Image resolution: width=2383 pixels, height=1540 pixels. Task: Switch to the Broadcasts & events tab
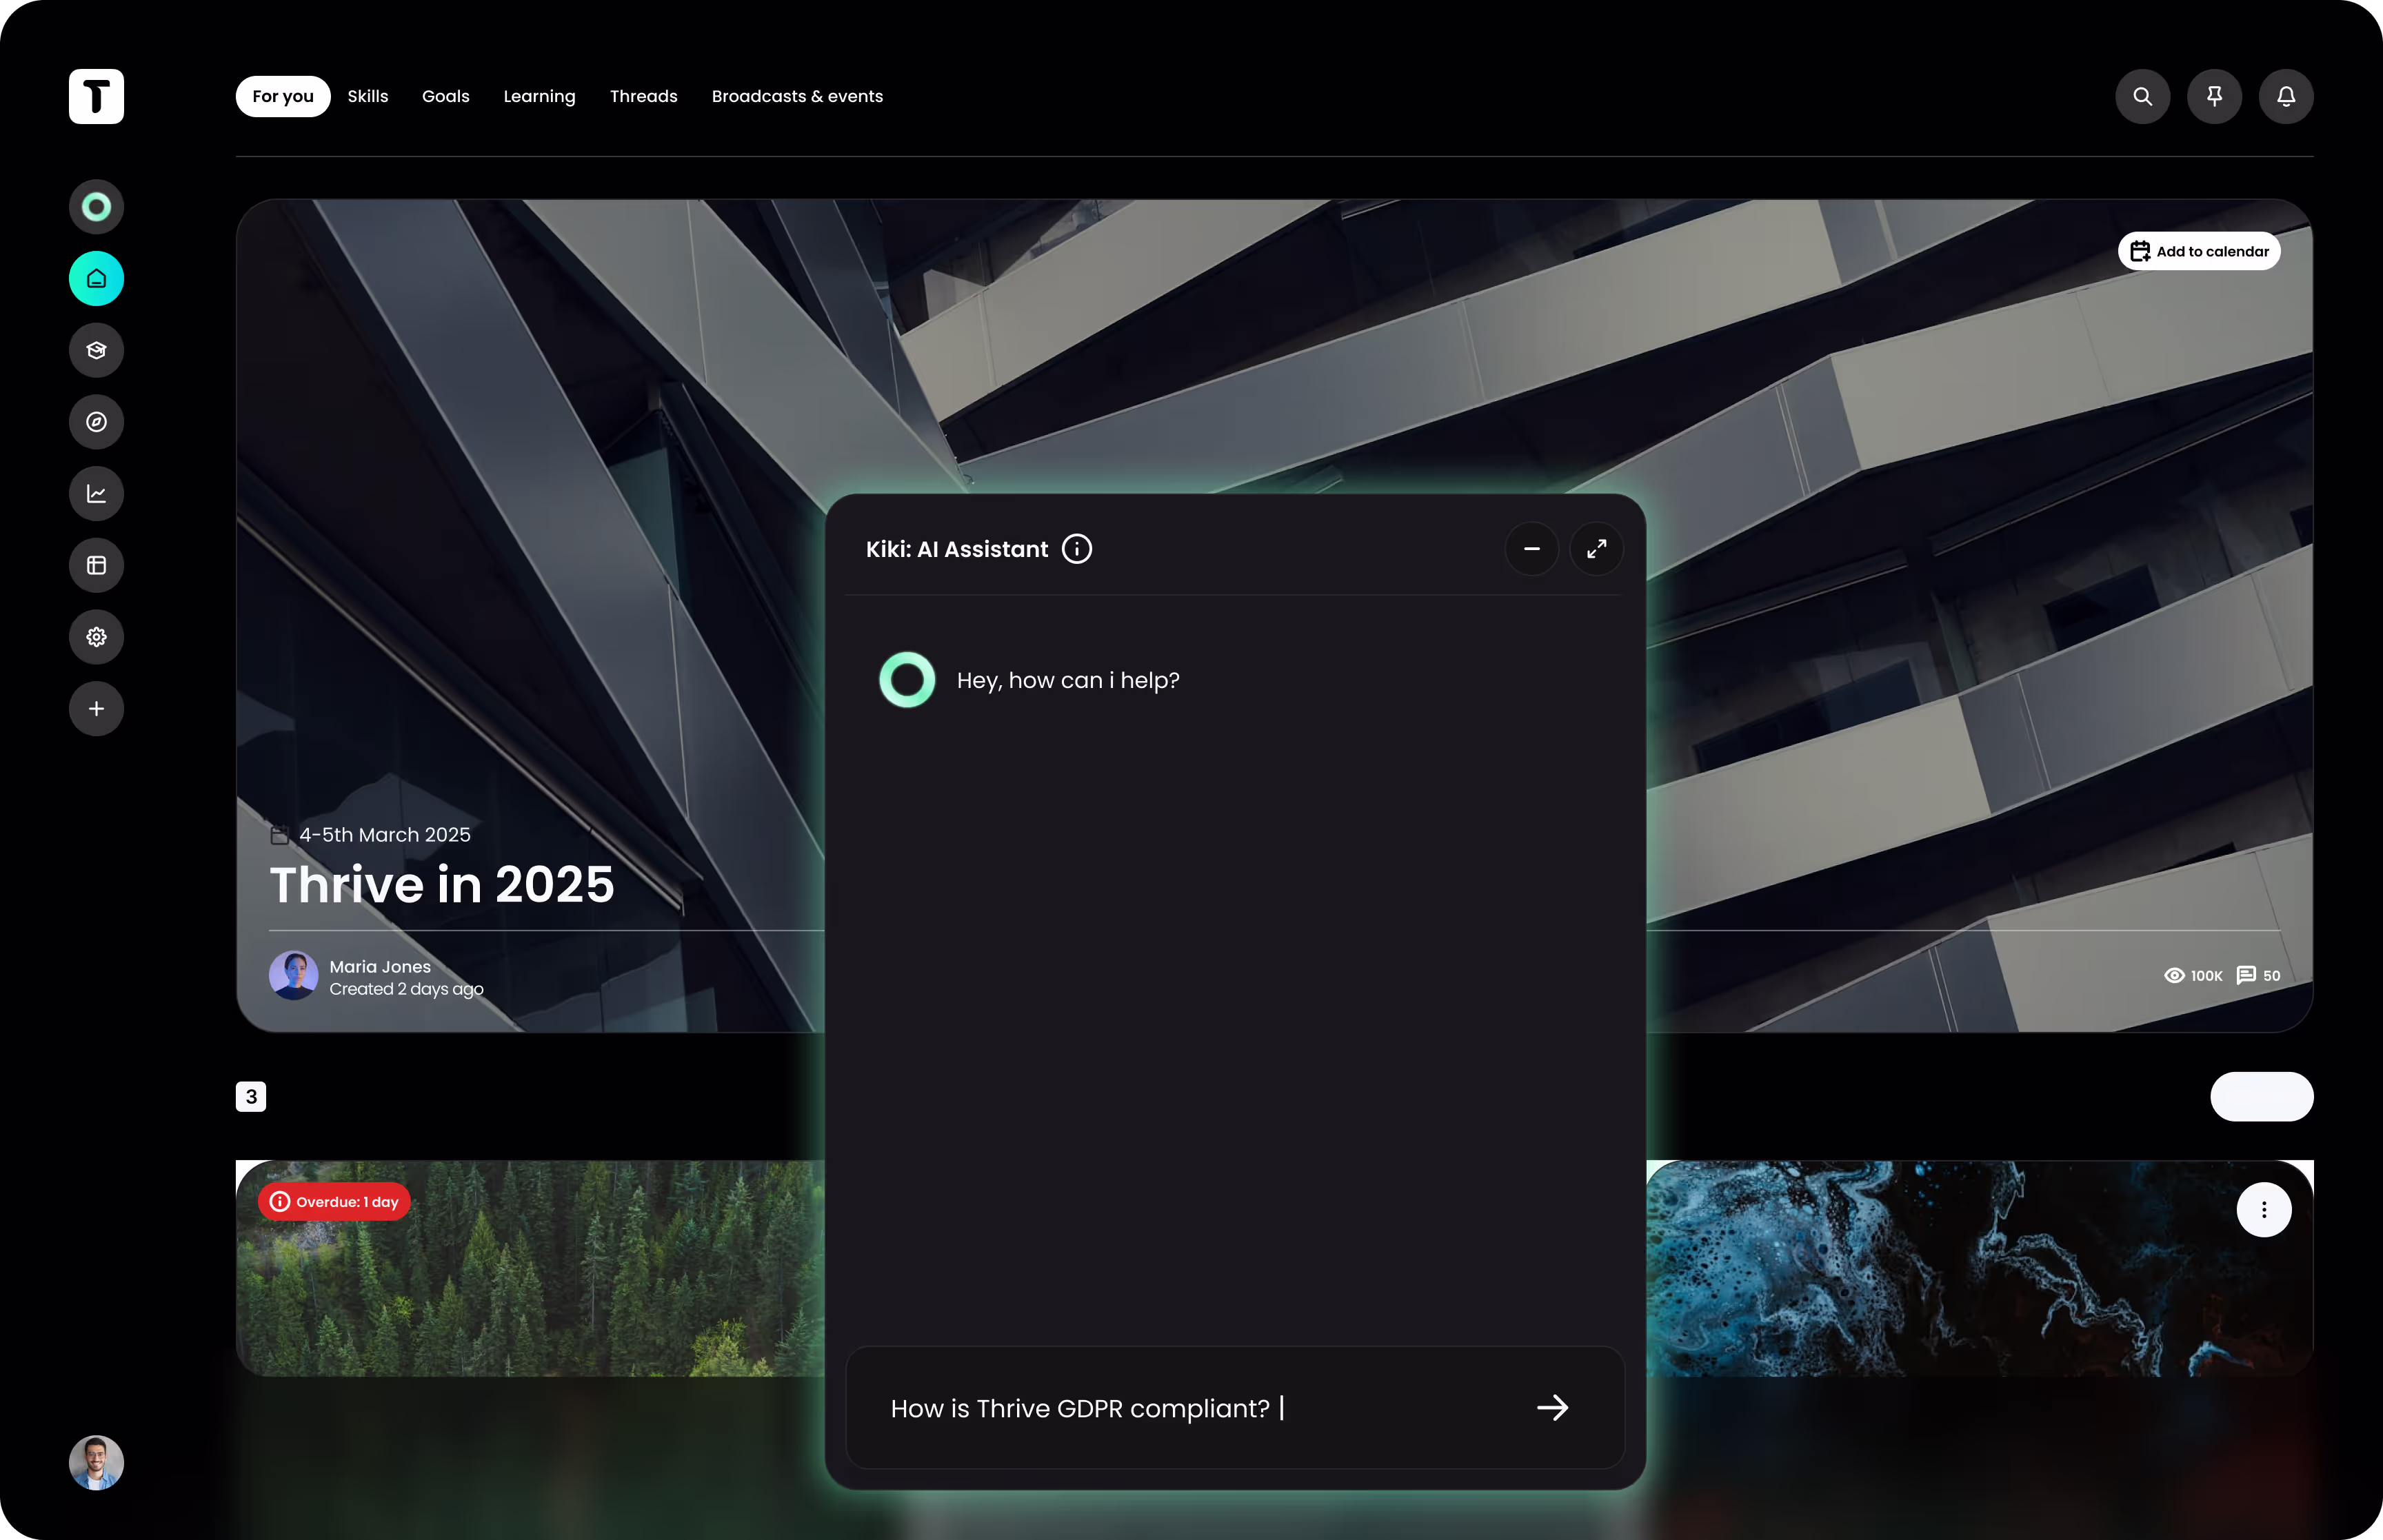pos(797,96)
